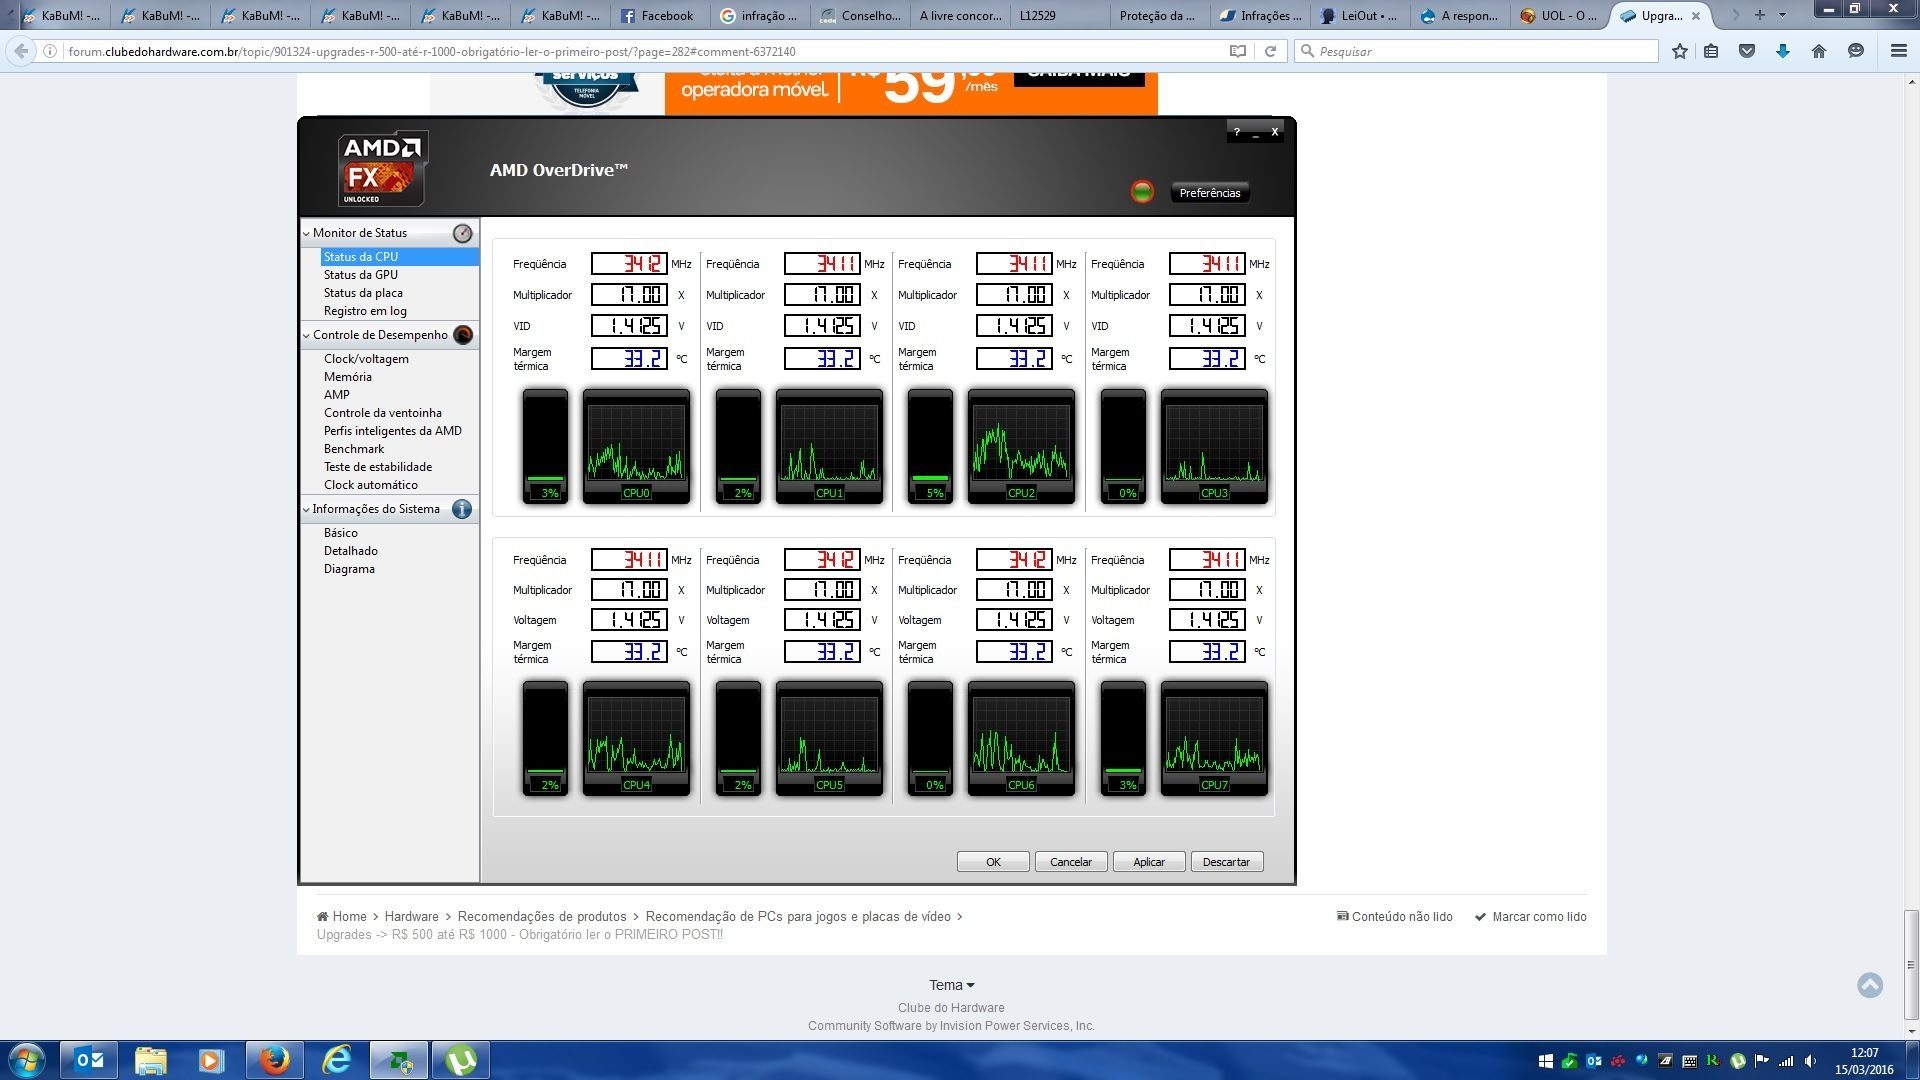Switch to the UOL - O... tab
The image size is (1920, 1080).
[1558, 15]
